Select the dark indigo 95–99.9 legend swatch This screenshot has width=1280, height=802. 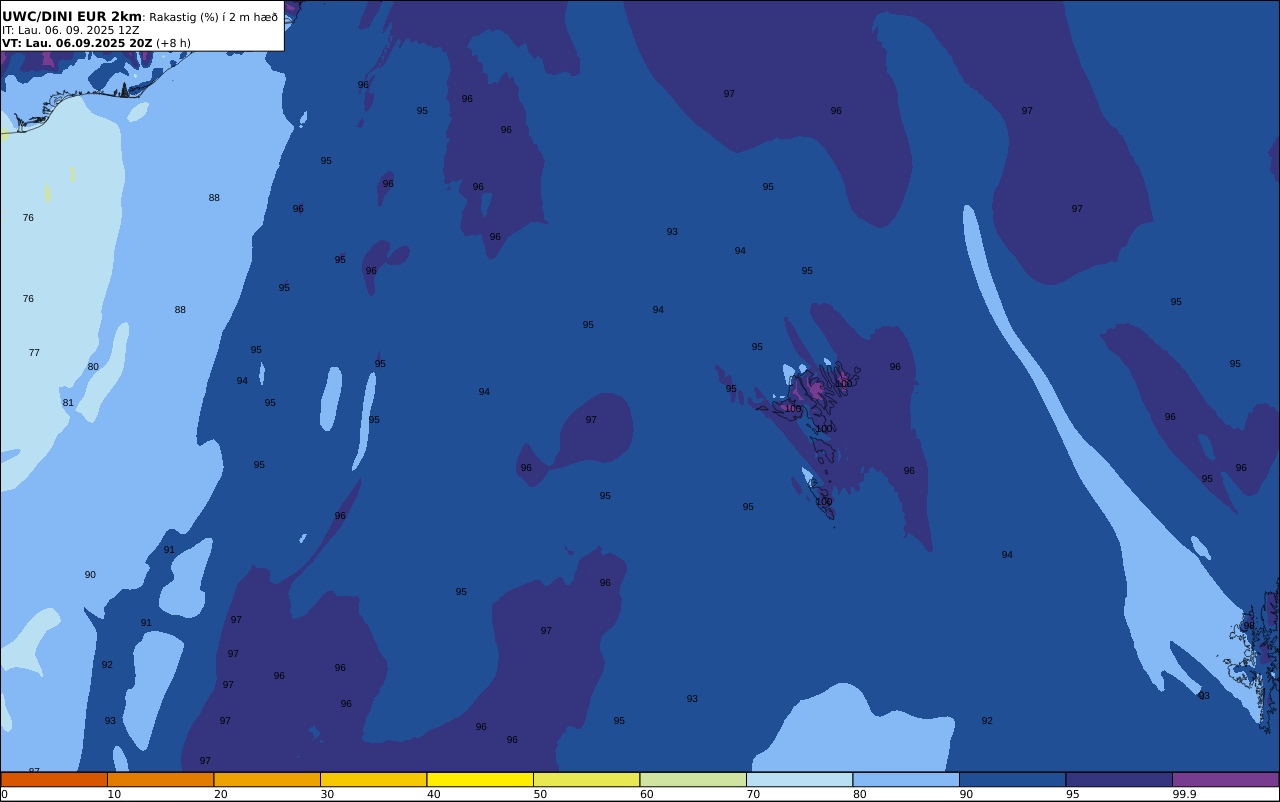1119,779
